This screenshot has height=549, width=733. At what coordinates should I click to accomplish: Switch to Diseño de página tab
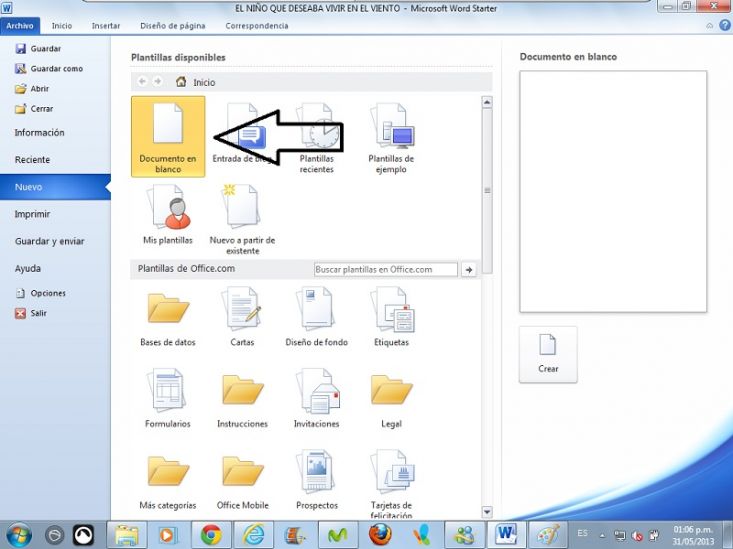[x=172, y=26]
